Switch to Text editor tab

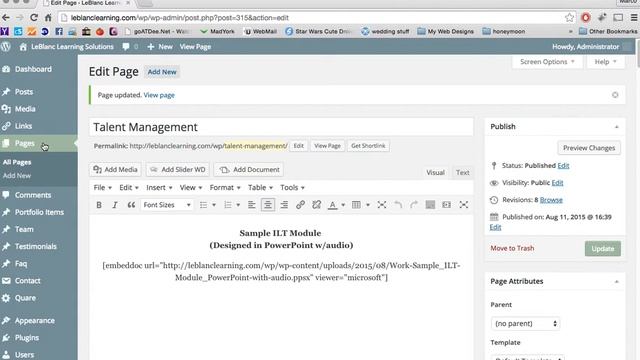(462, 173)
